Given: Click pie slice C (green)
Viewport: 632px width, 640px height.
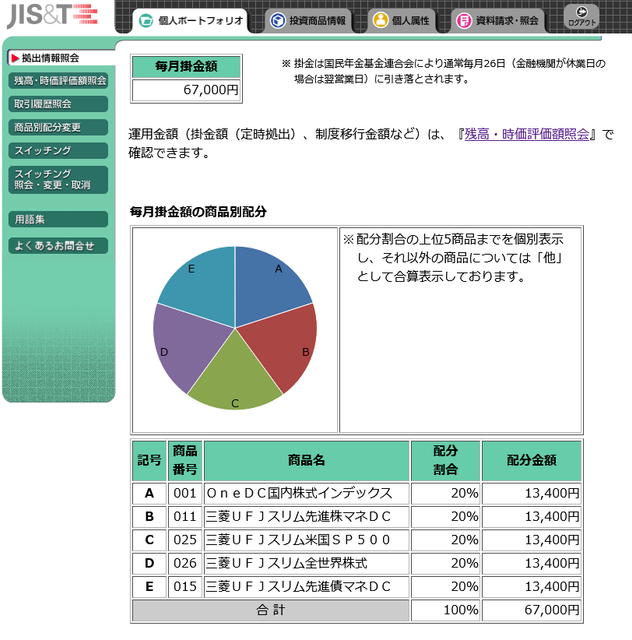Looking at the screenshot, I should click(235, 378).
